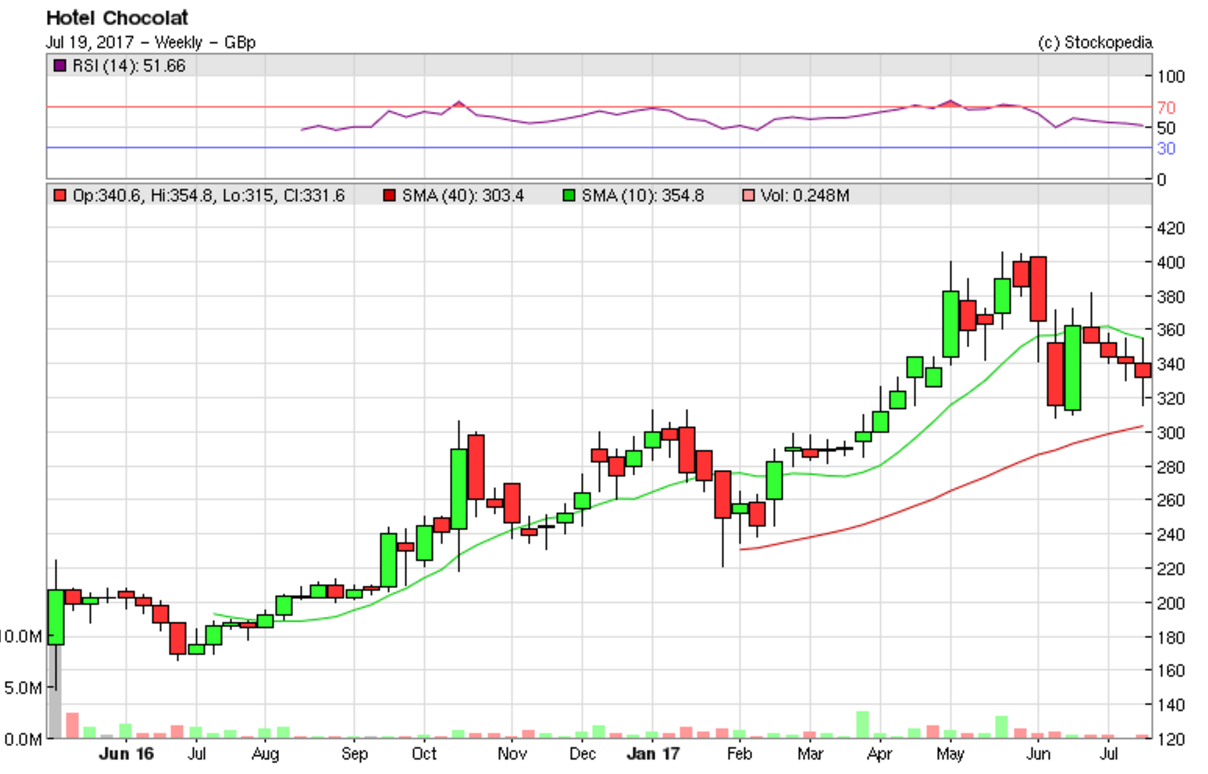
Task: Click the 'Vol: 0.248M' label
Action: [x=805, y=196]
